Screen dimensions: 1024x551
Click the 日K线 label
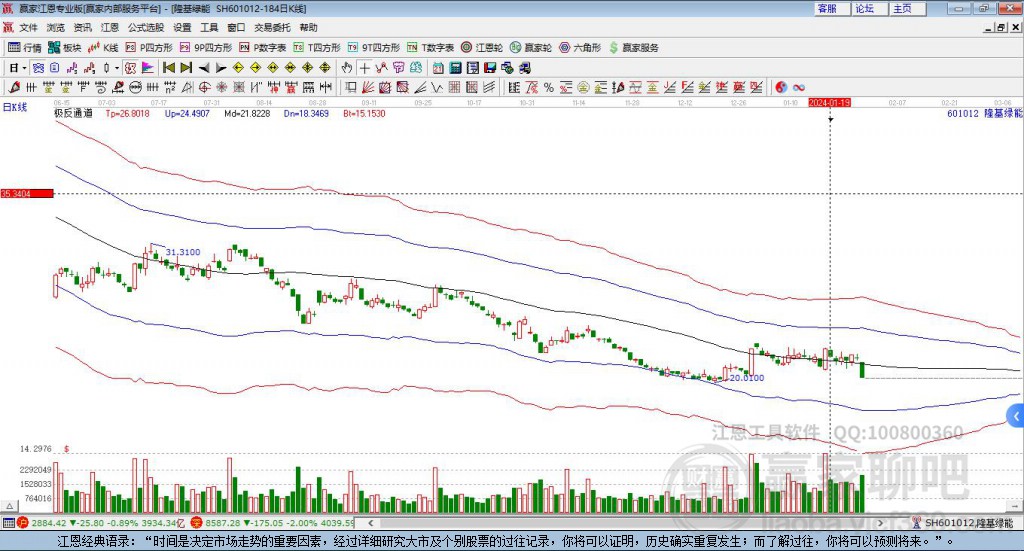tap(15, 107)
